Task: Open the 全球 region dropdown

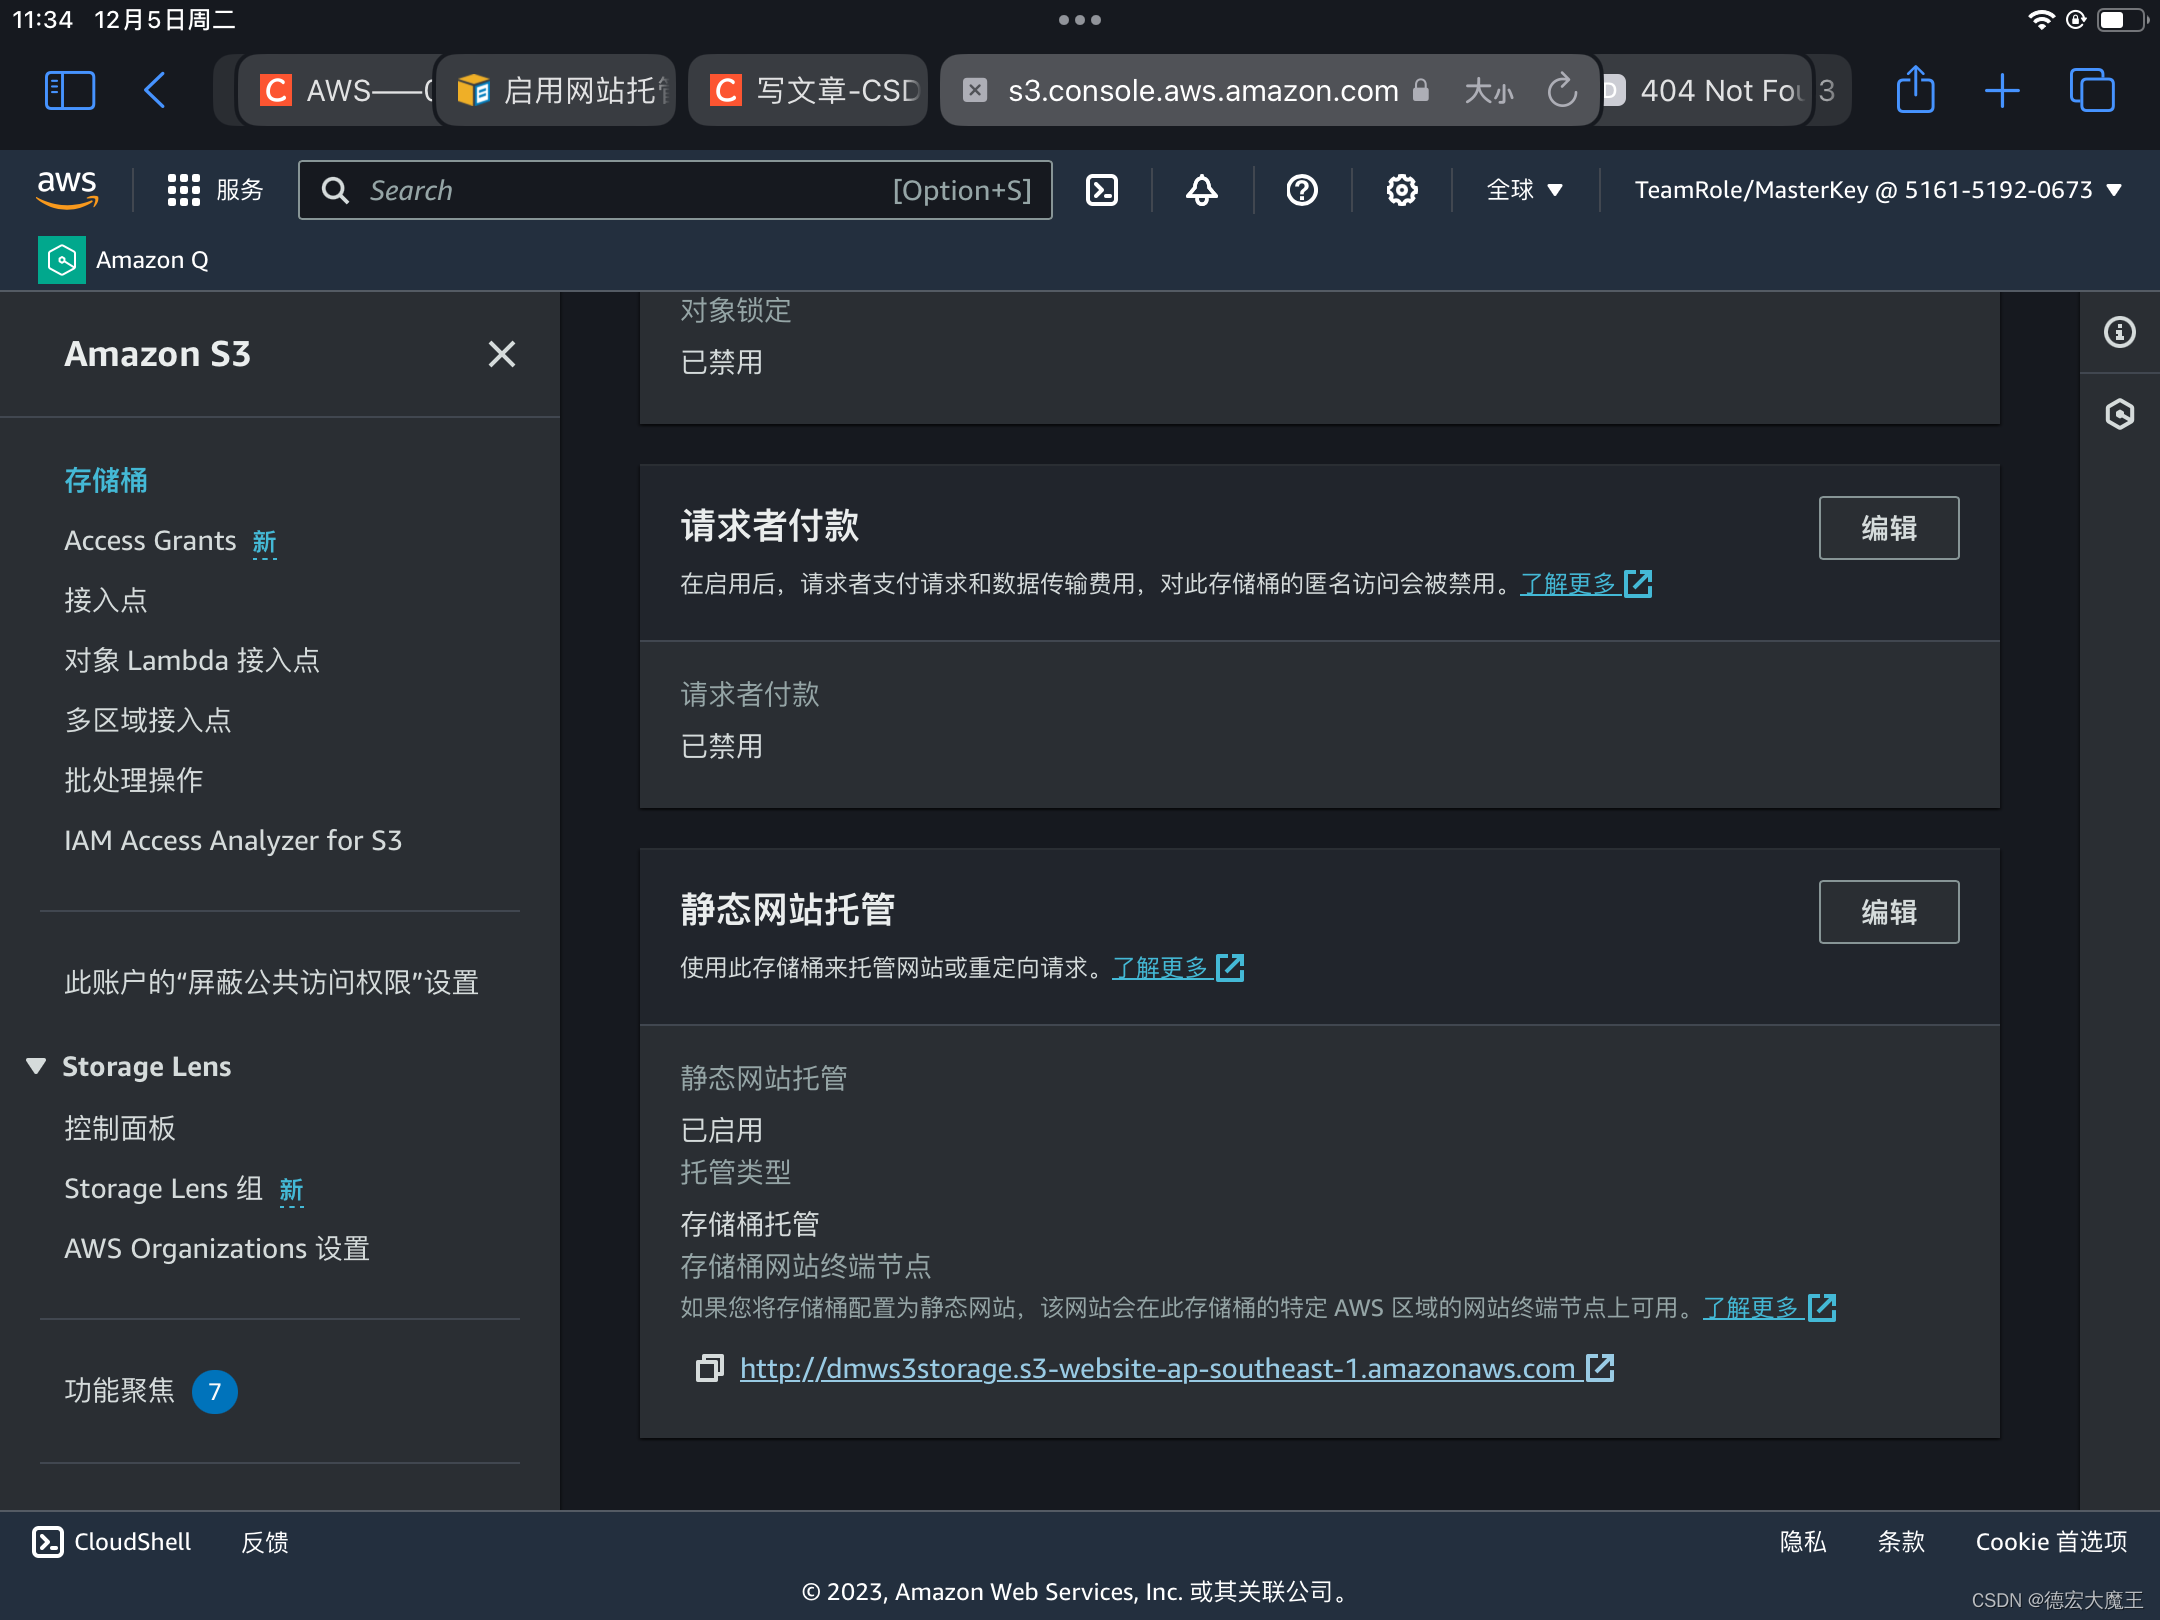Action: pos(1524,190)
